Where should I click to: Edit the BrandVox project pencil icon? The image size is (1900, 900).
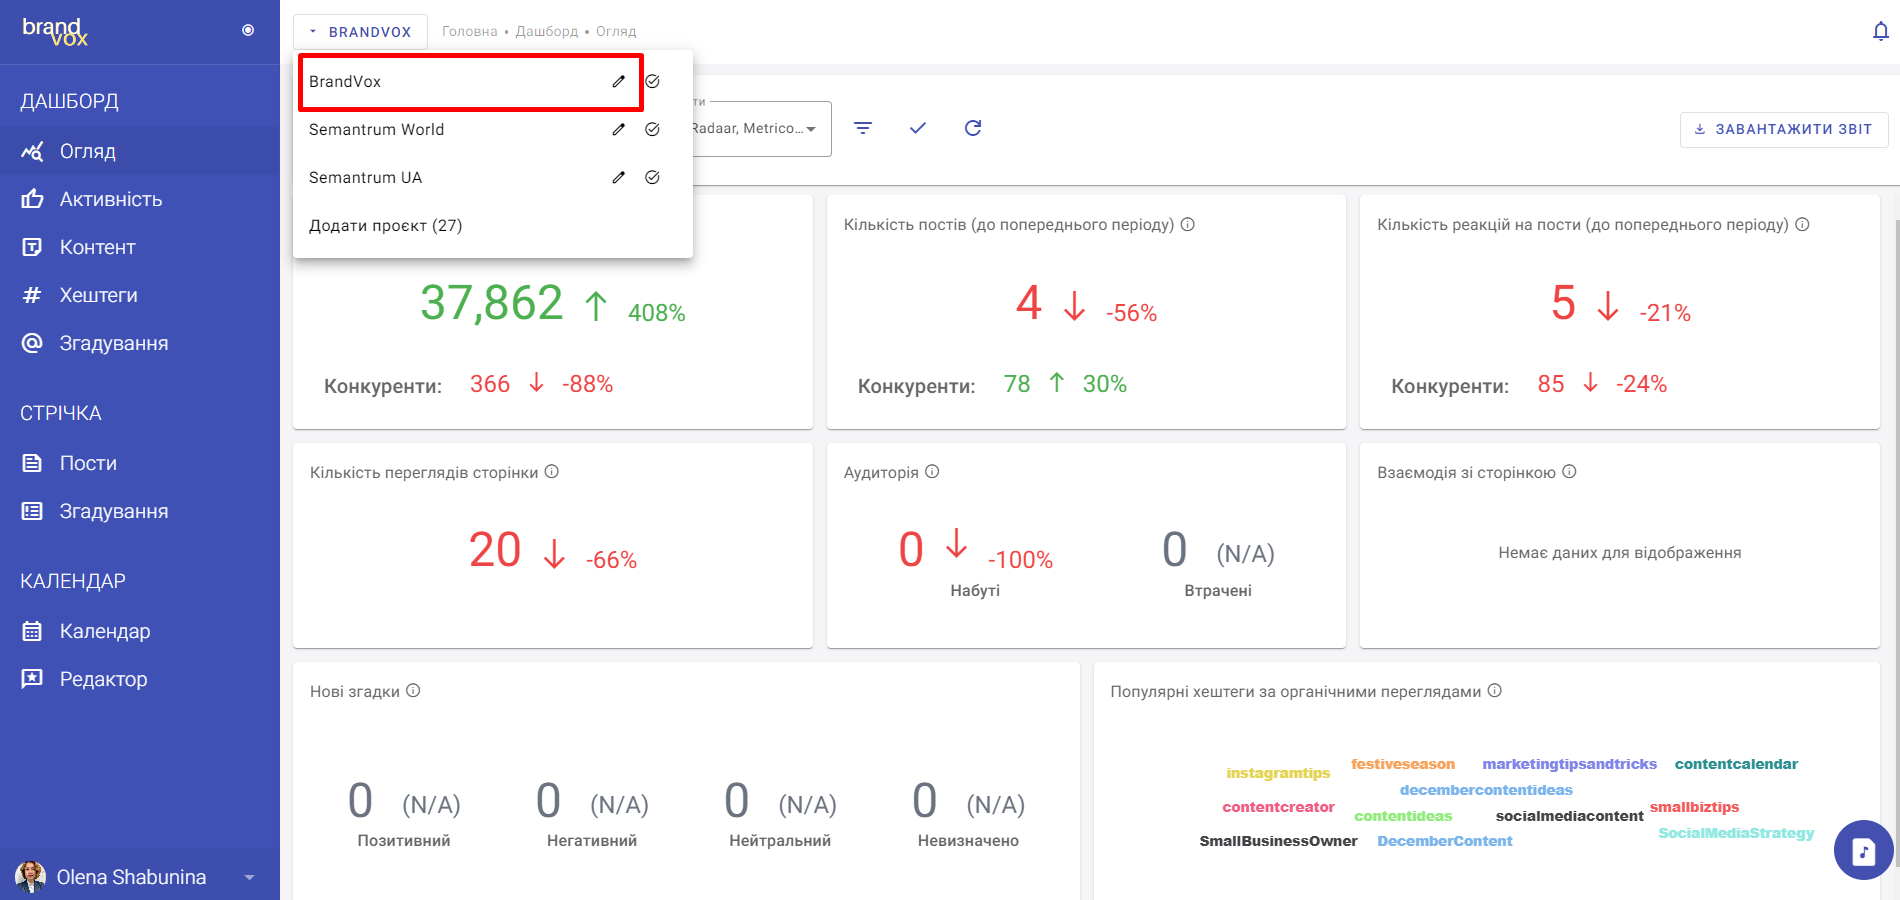(618, 81)
